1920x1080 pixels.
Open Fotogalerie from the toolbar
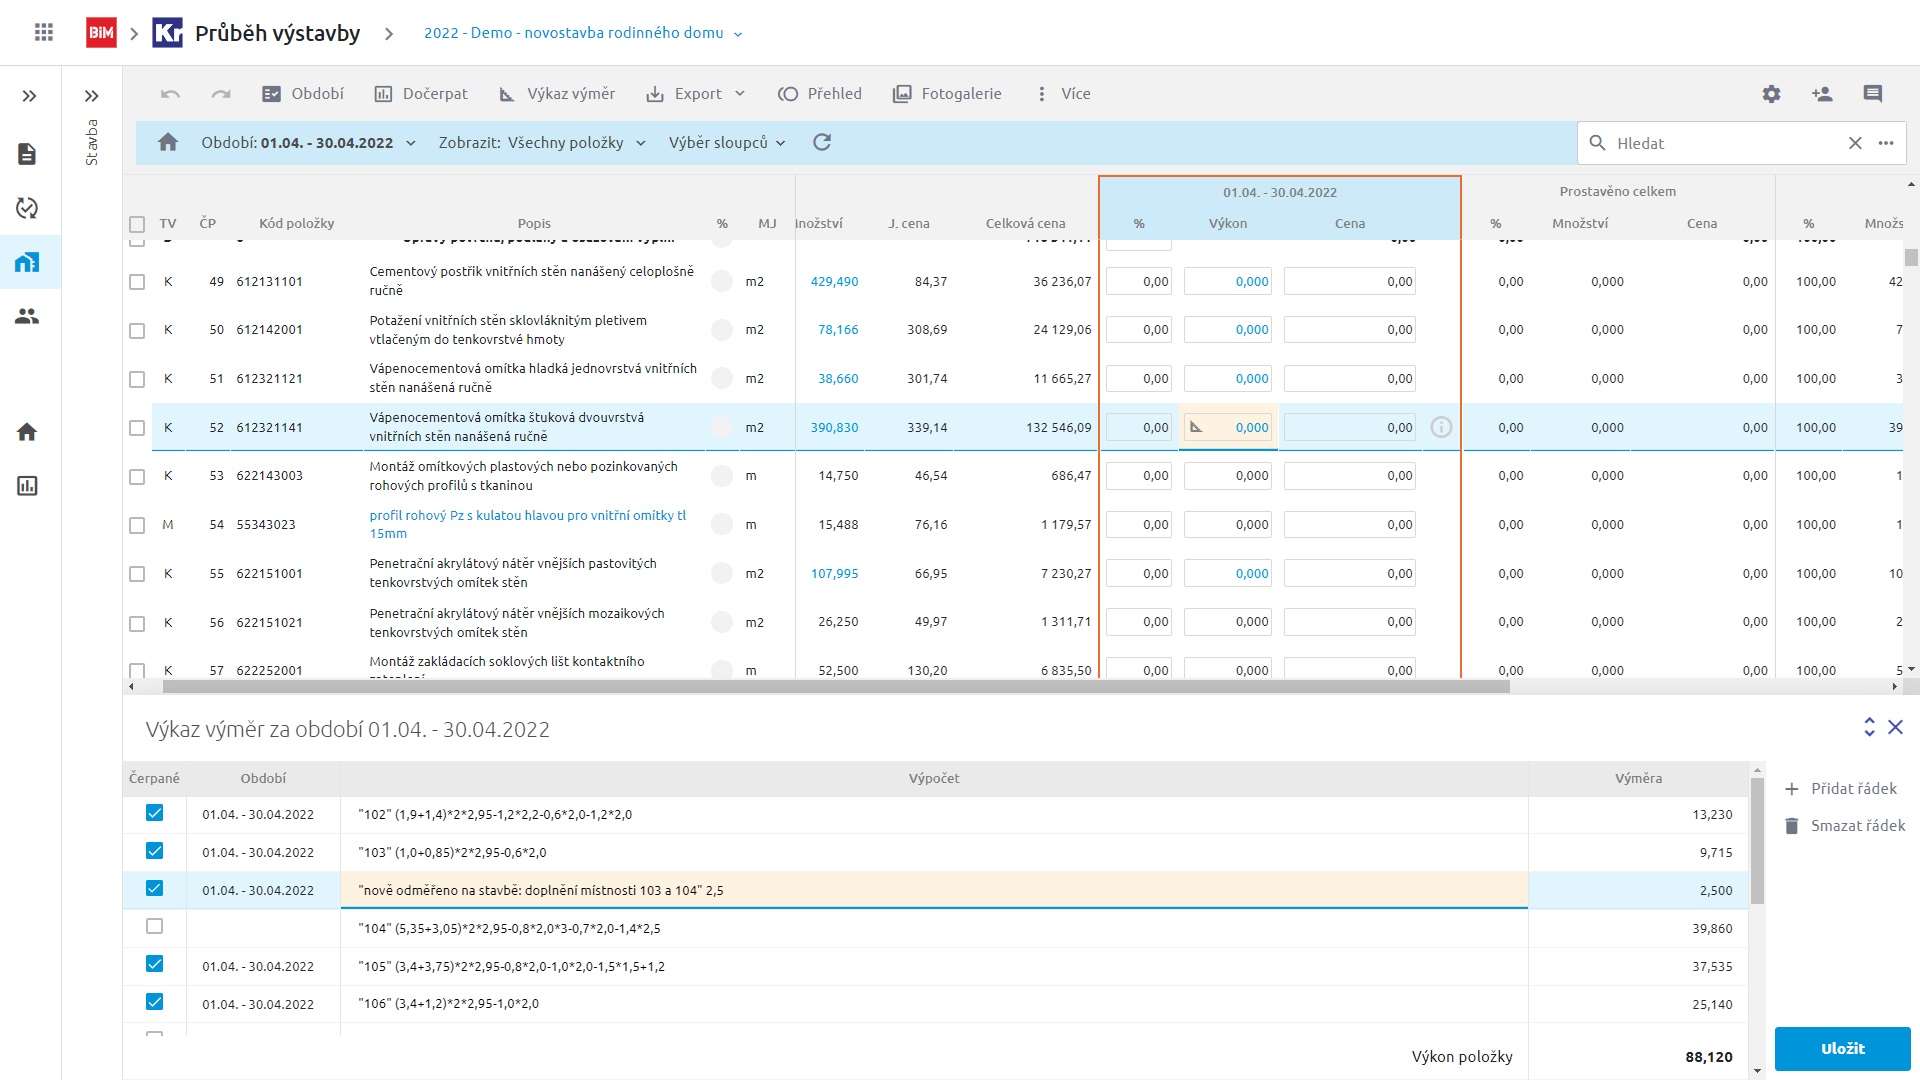point(947,94)
